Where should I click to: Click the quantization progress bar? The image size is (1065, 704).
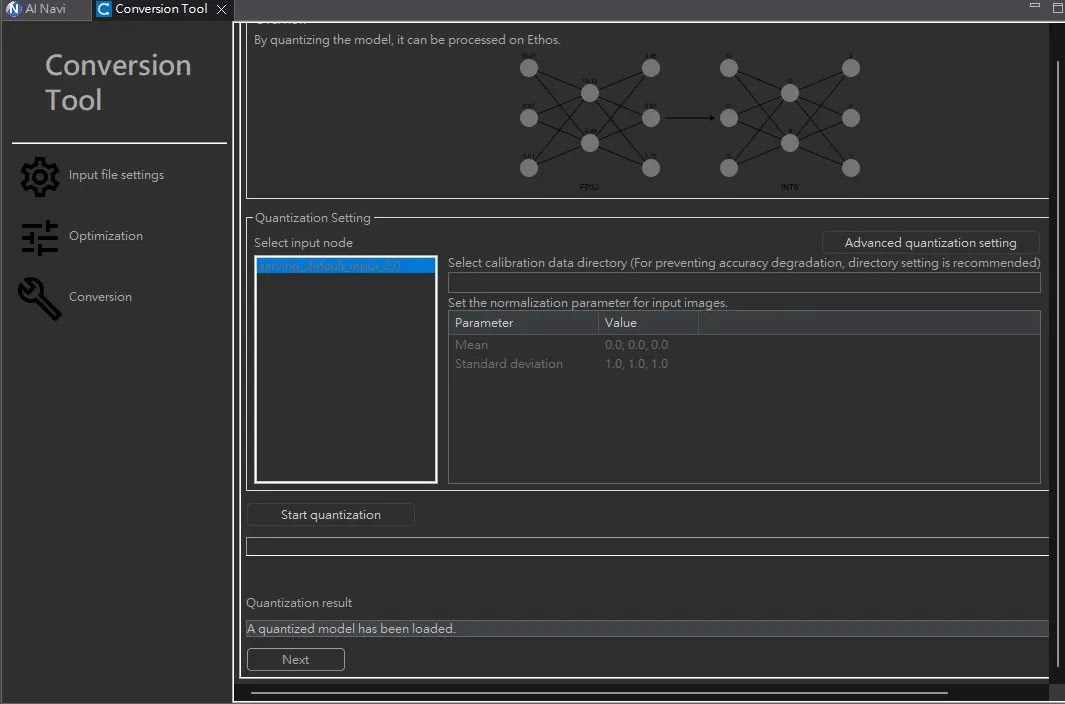(x=647, y=546)
